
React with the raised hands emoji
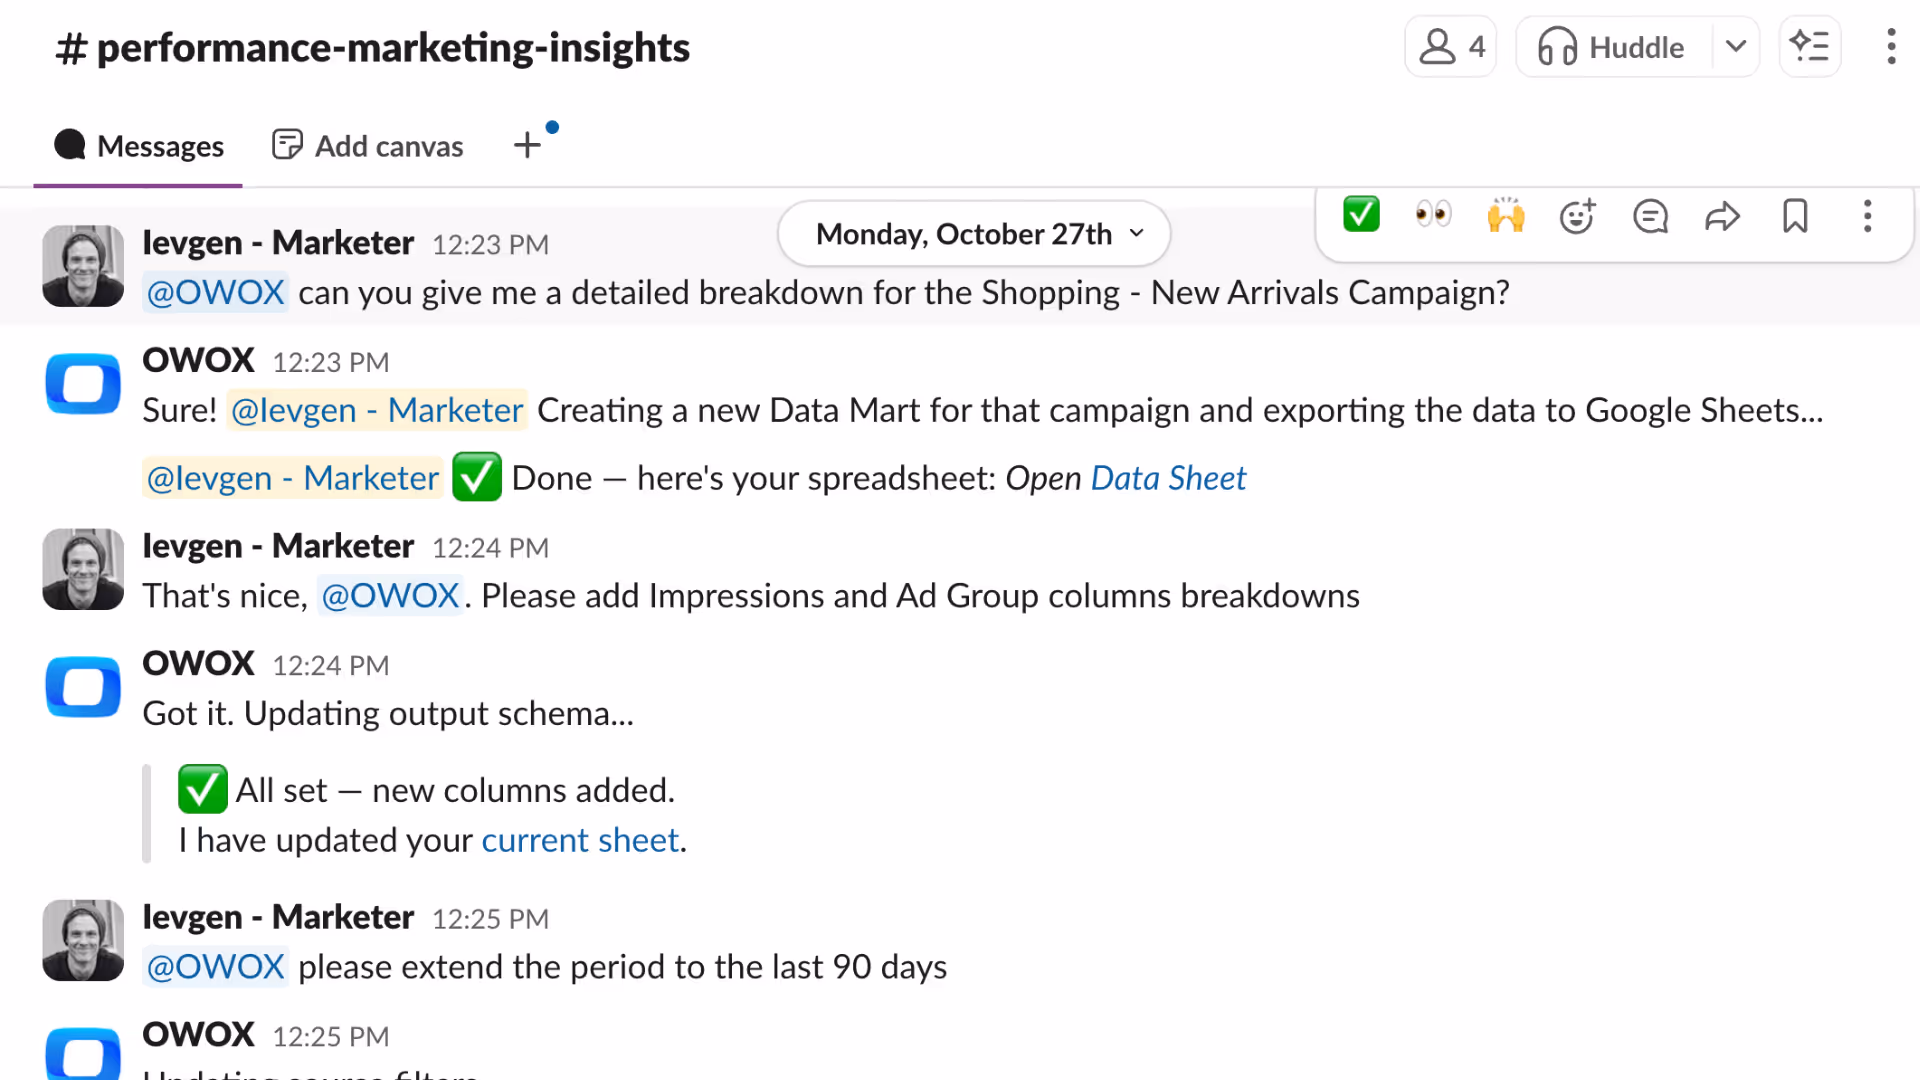click(1505, 216)
